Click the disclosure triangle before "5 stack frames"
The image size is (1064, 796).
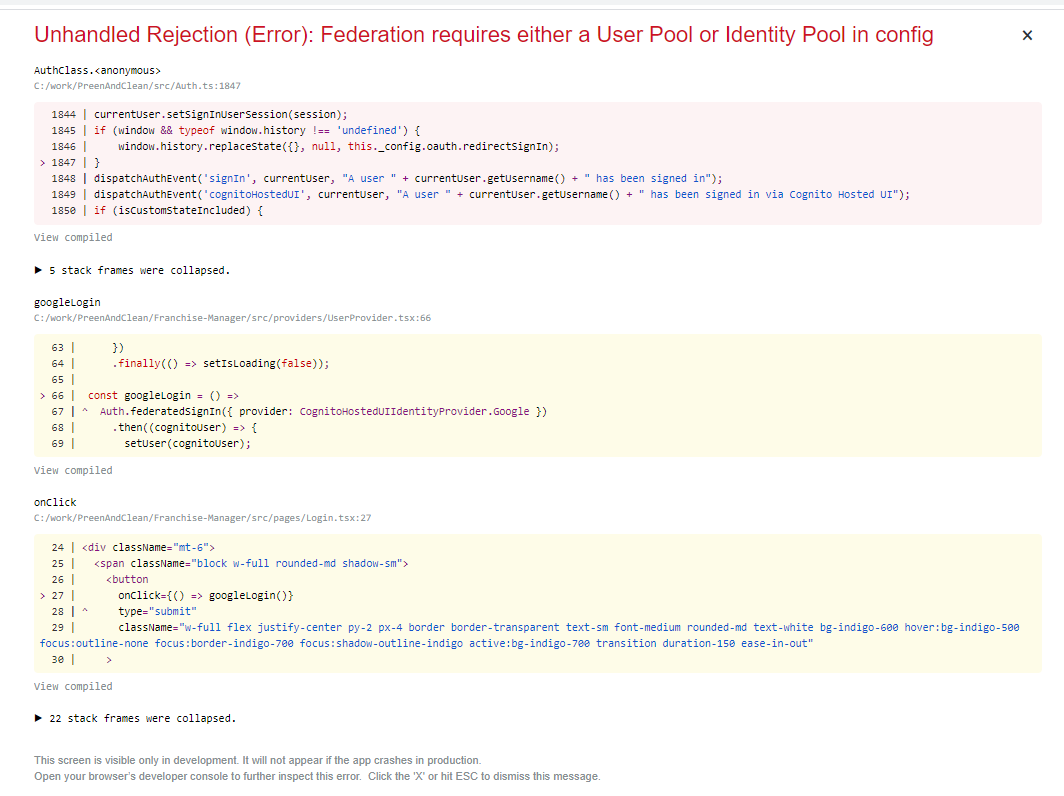click(x=39, y=270)
